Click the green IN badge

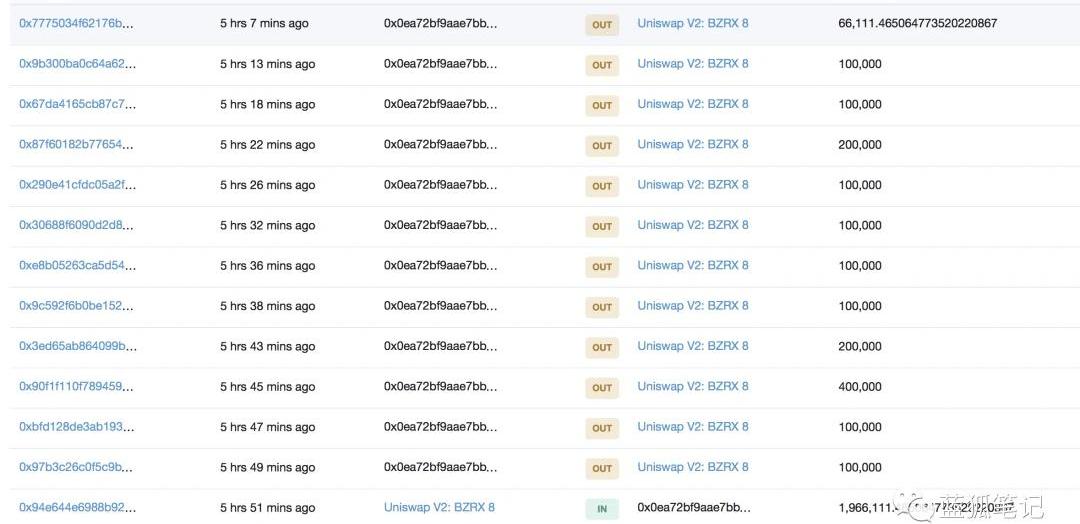coord(602,509)
